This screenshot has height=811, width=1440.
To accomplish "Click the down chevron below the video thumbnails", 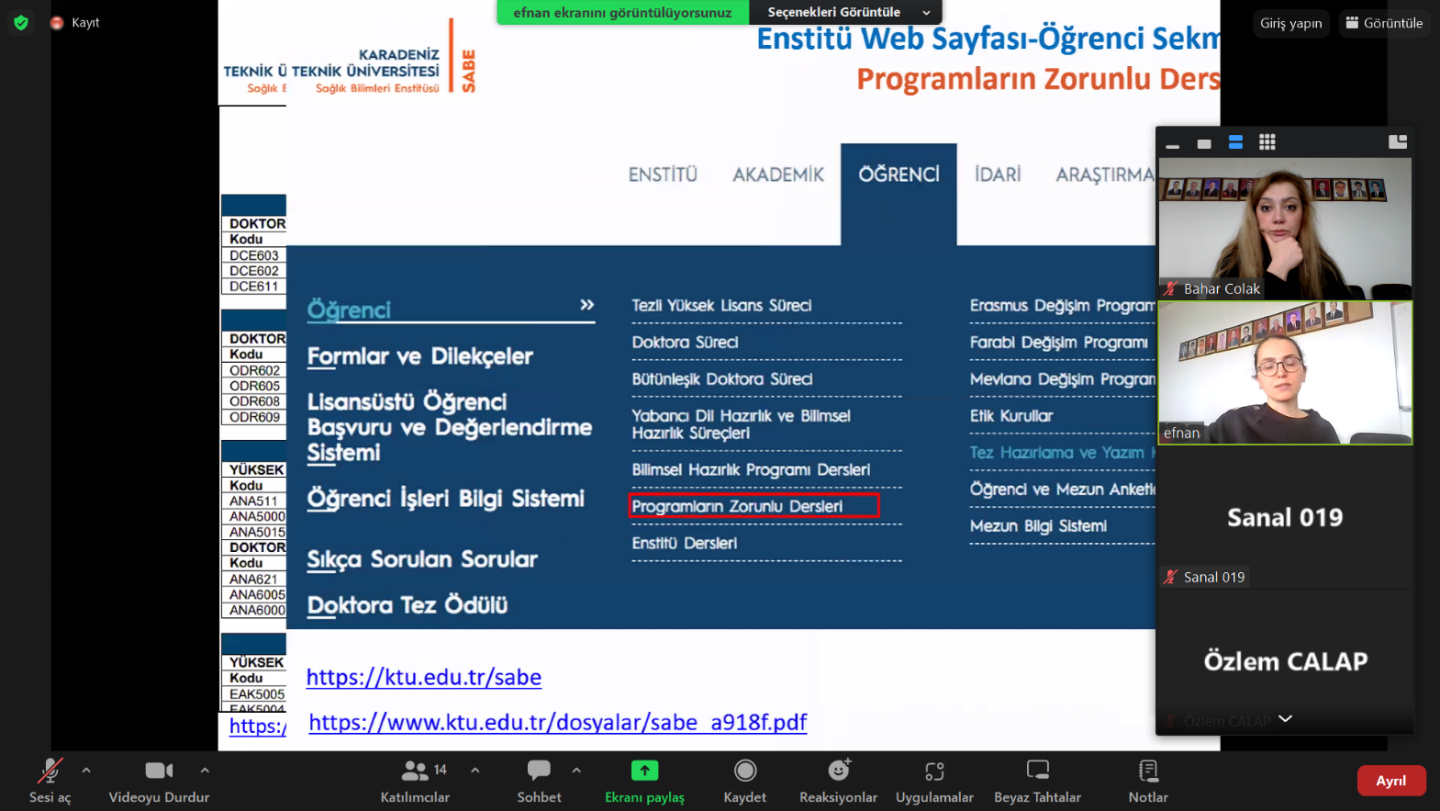I will point(1286,718).
